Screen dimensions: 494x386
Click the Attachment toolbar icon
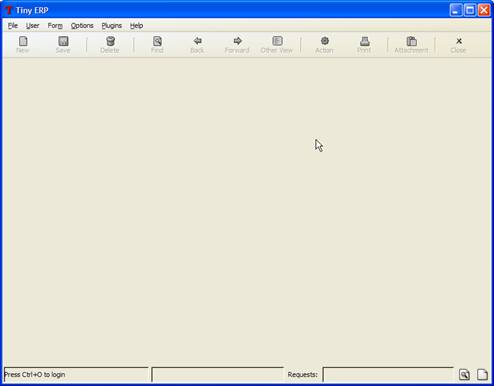pyautogui.click(x=412, y=41)
